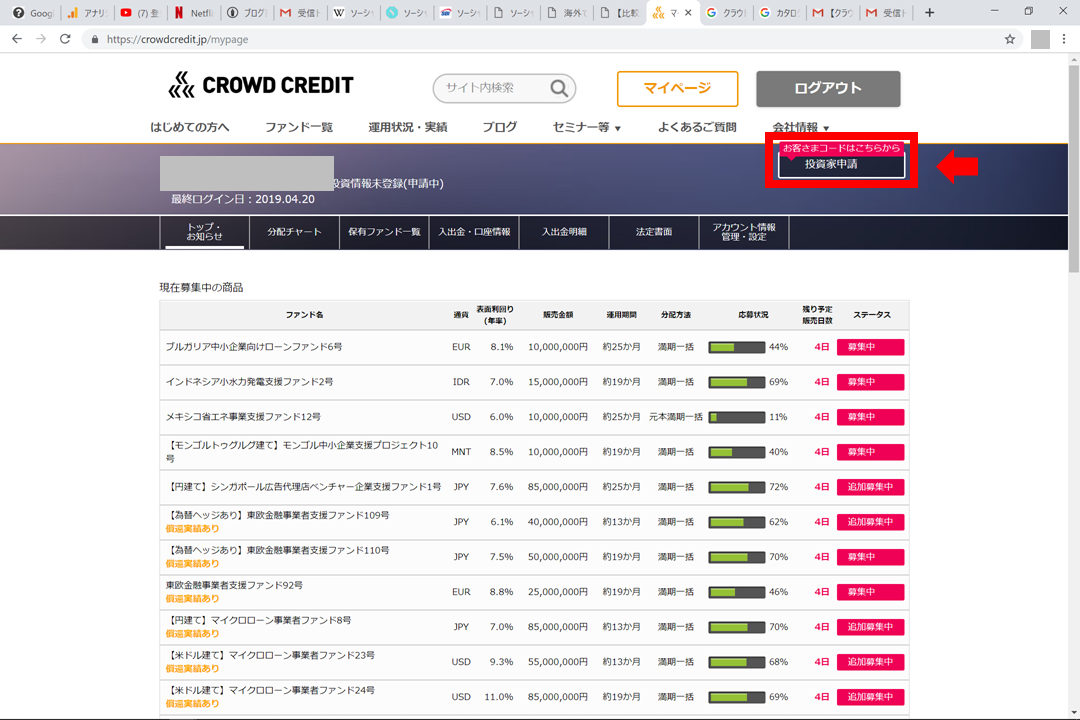
Task: Select the 法定書面 tab
Action: 654,232
